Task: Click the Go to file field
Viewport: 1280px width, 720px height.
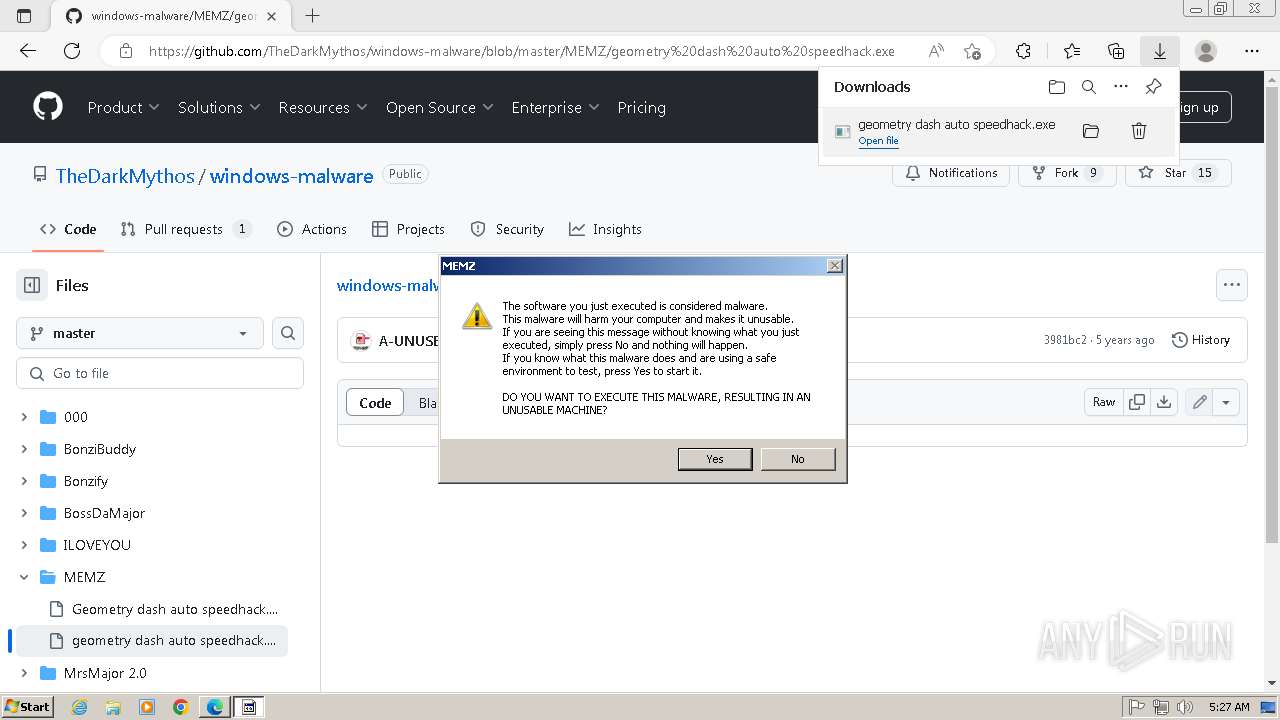Action: coord(160,373)
